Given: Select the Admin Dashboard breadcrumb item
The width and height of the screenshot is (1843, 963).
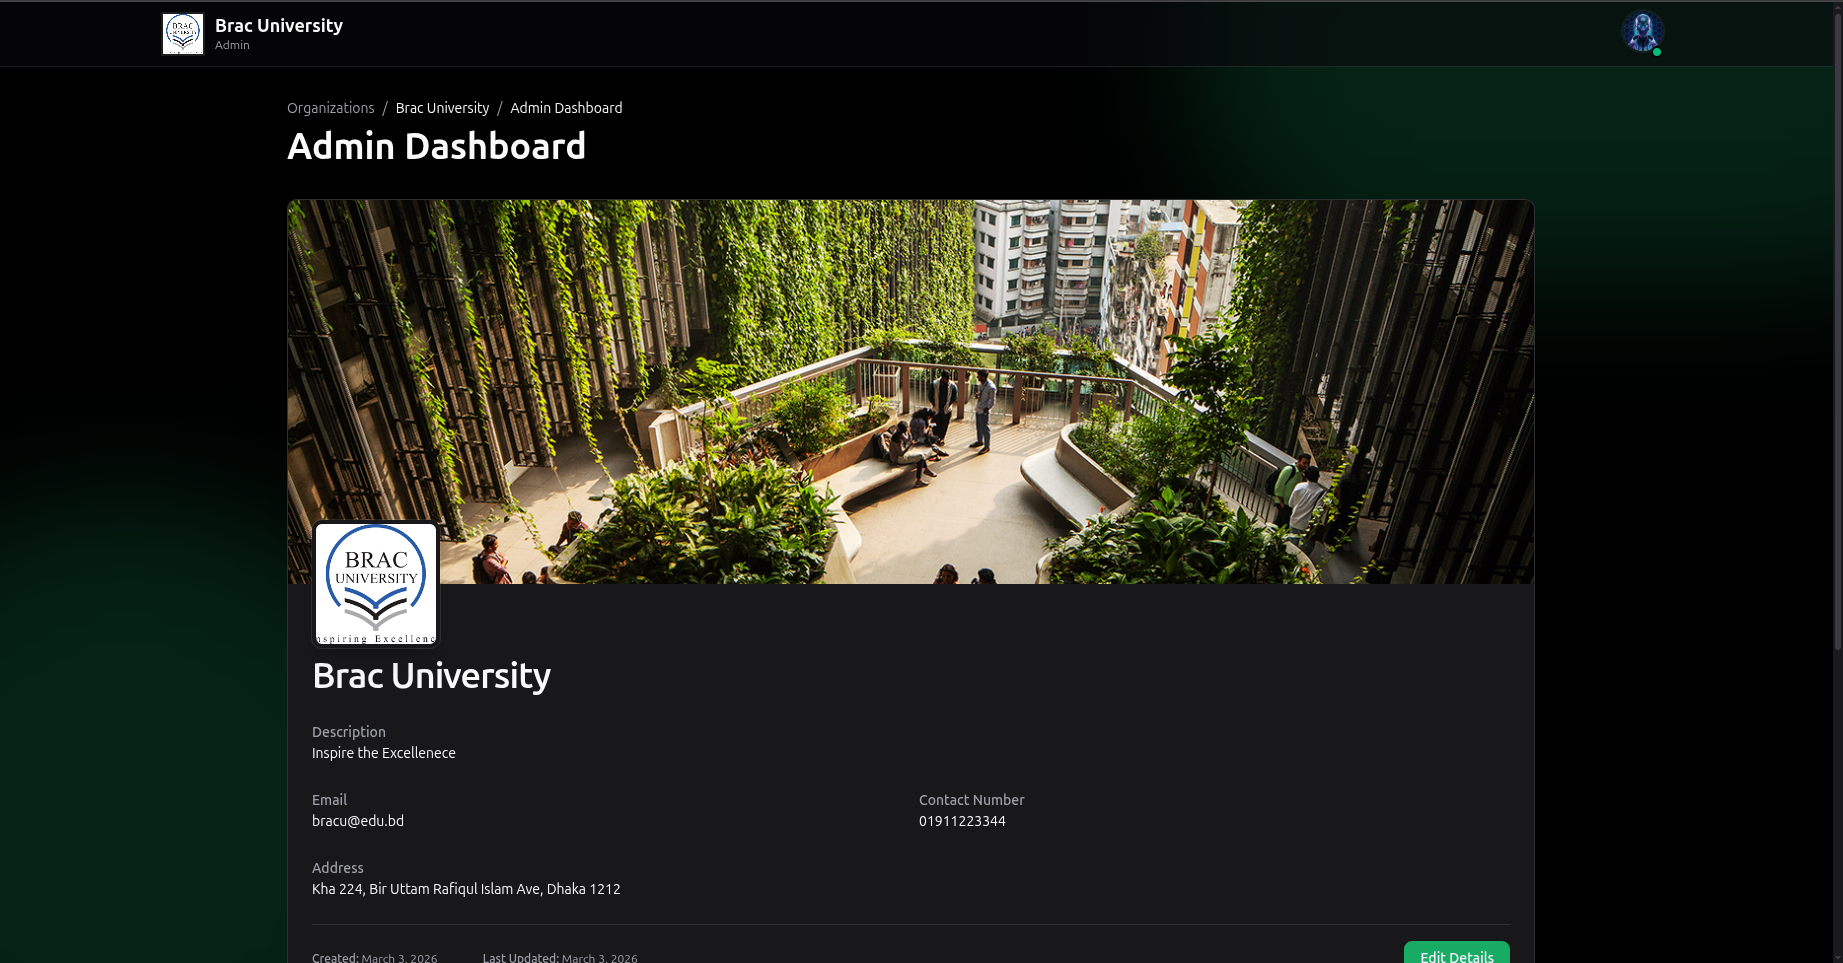Looking at the screenshot, I should tap(566, 108).
